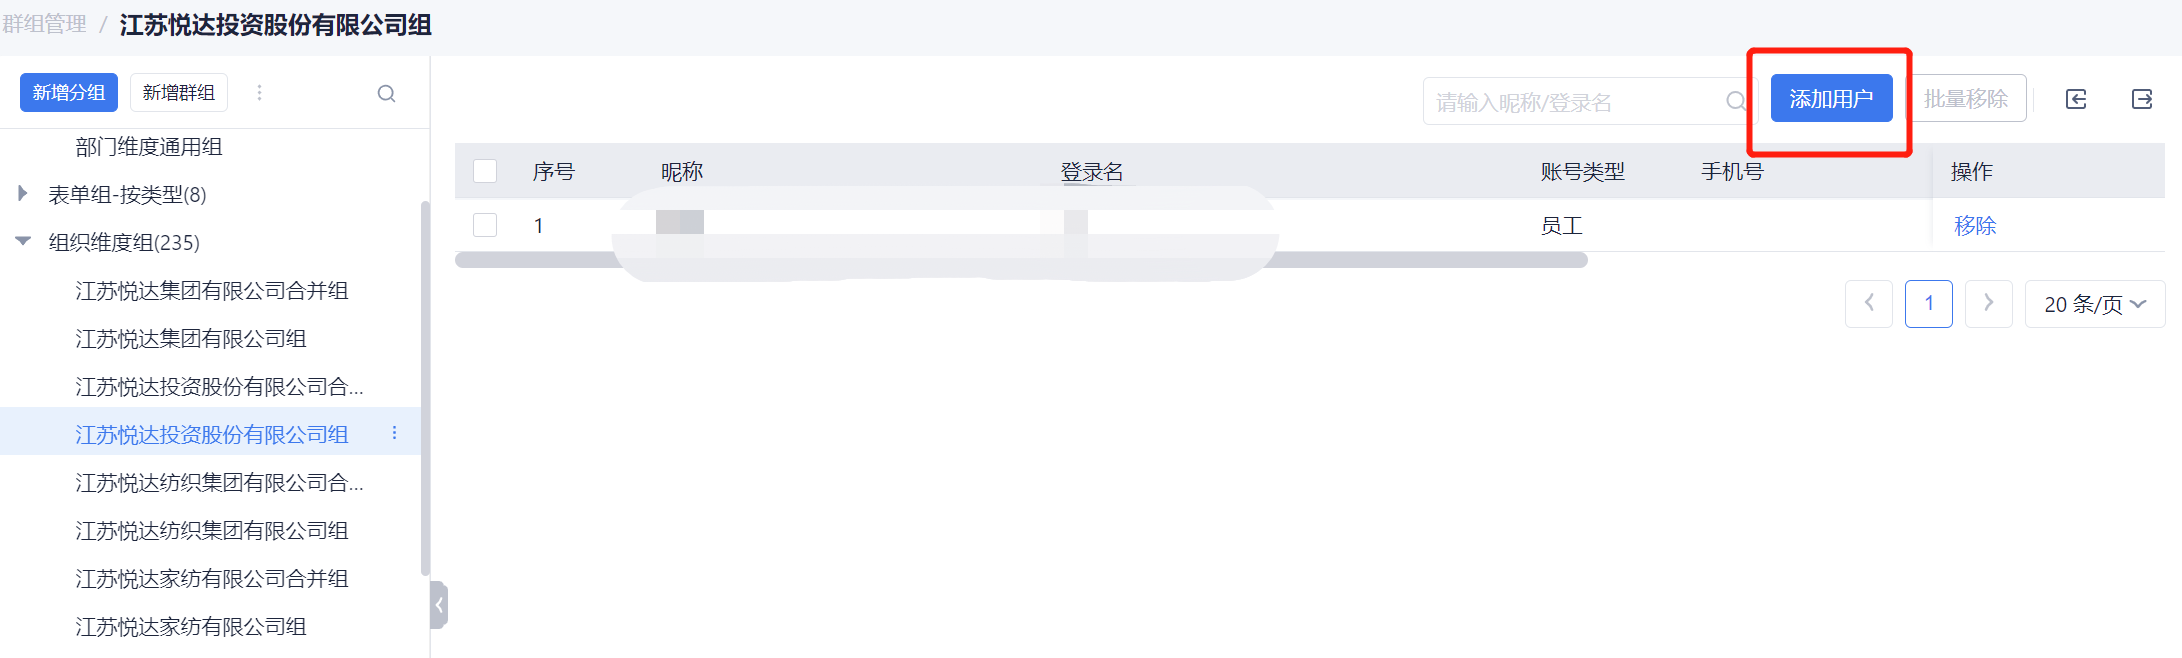Focus the 请输入昵称/登录名 search field

[x=1570, y=102]
